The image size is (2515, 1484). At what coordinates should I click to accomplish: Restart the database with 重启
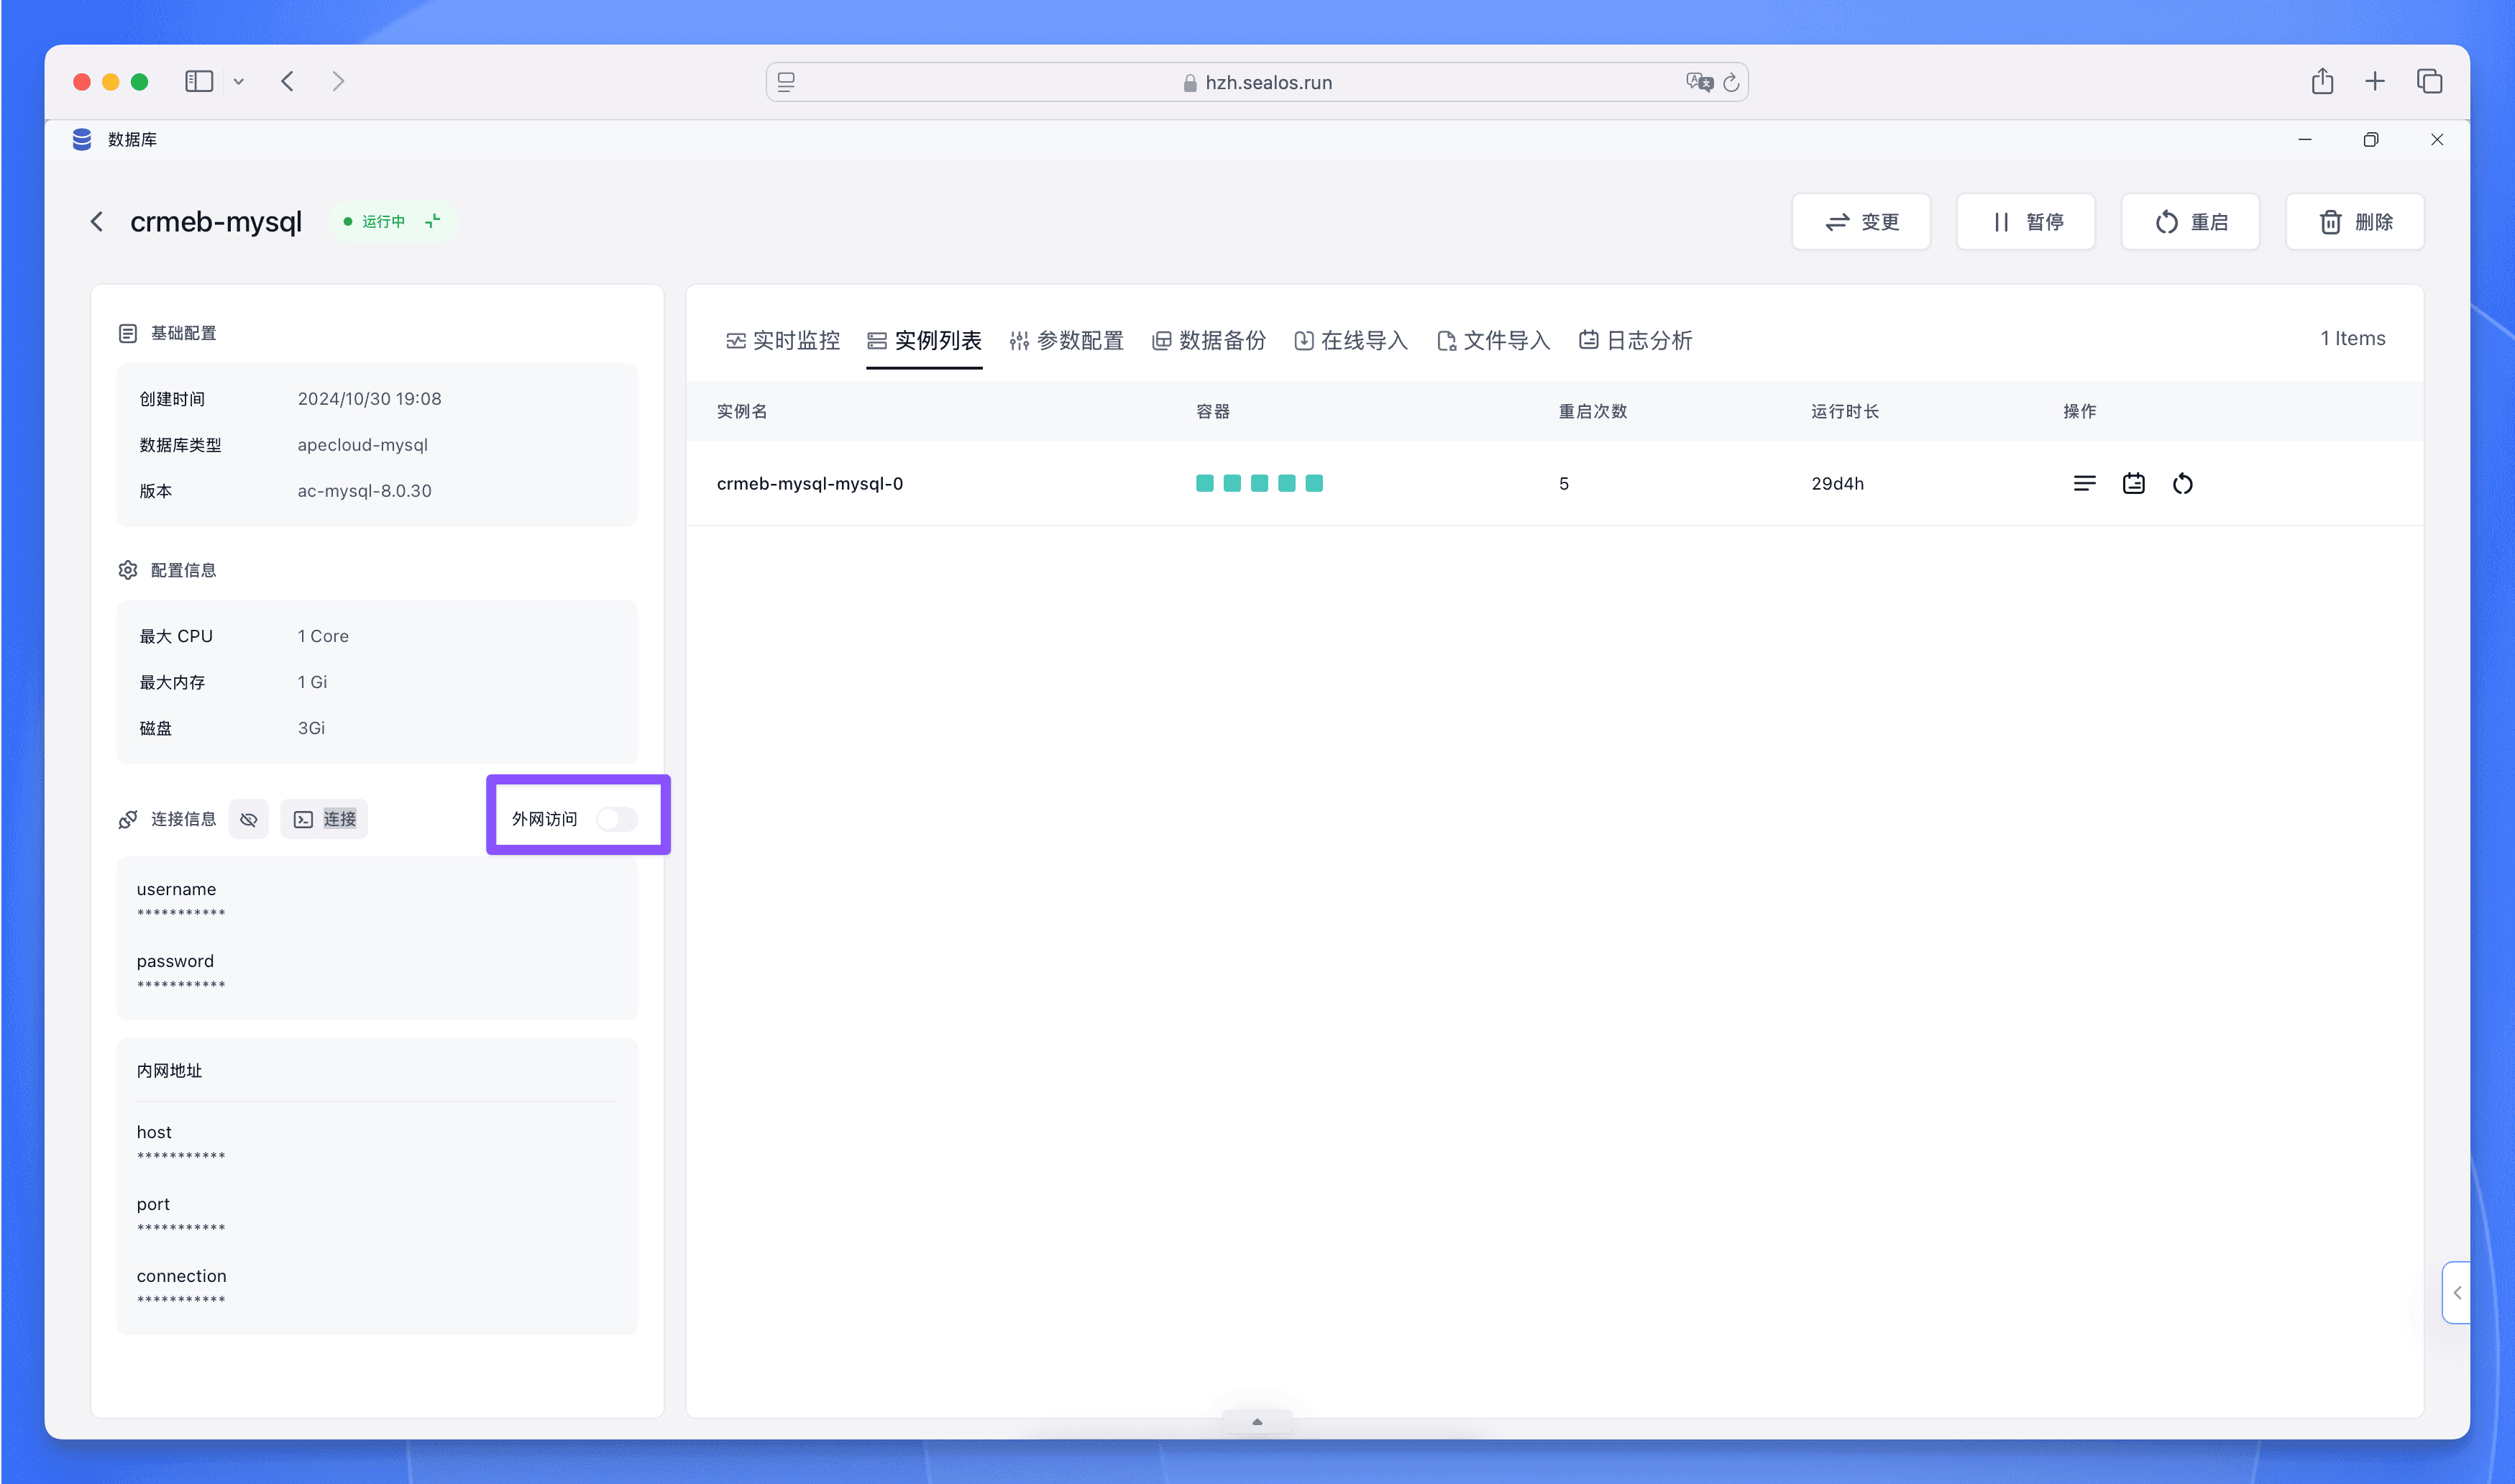click(2190, 222)
